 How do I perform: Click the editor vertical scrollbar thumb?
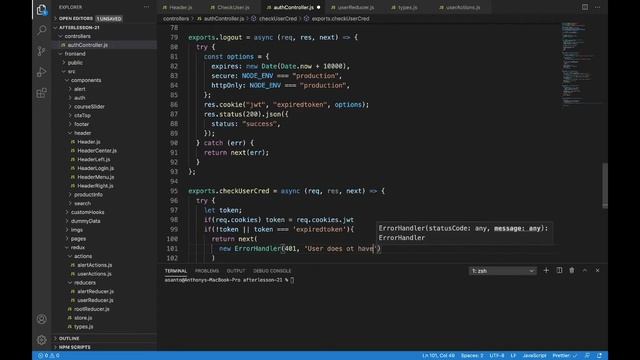click(x=605, y=186)
